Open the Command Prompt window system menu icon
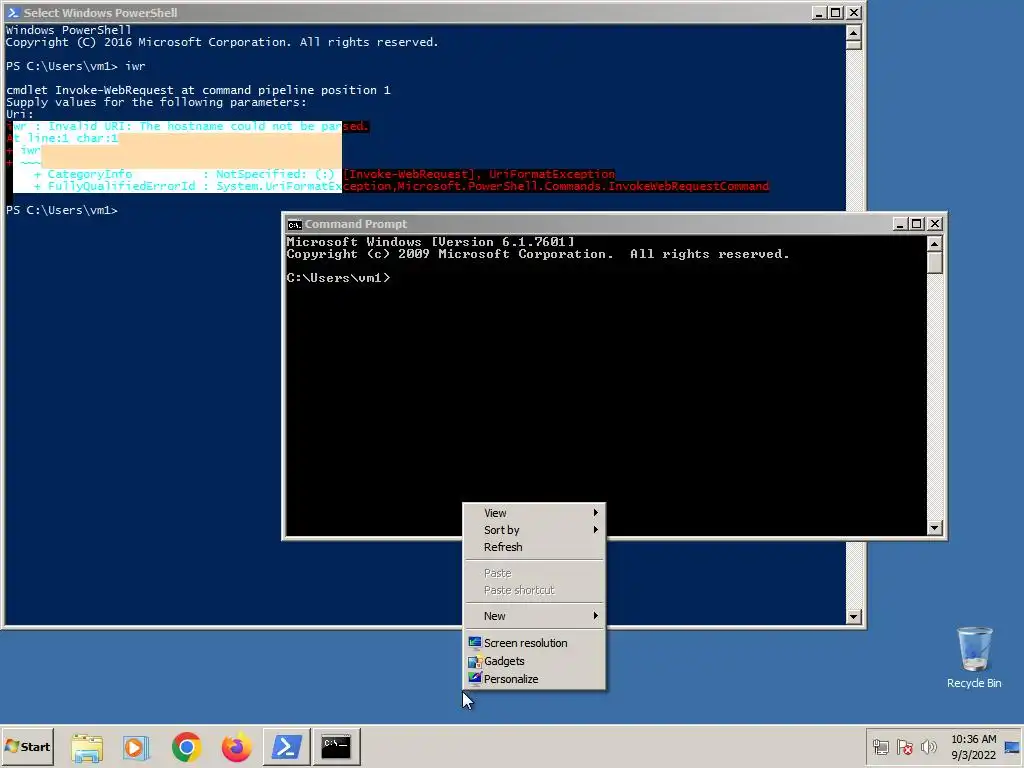 click(295, 224)
